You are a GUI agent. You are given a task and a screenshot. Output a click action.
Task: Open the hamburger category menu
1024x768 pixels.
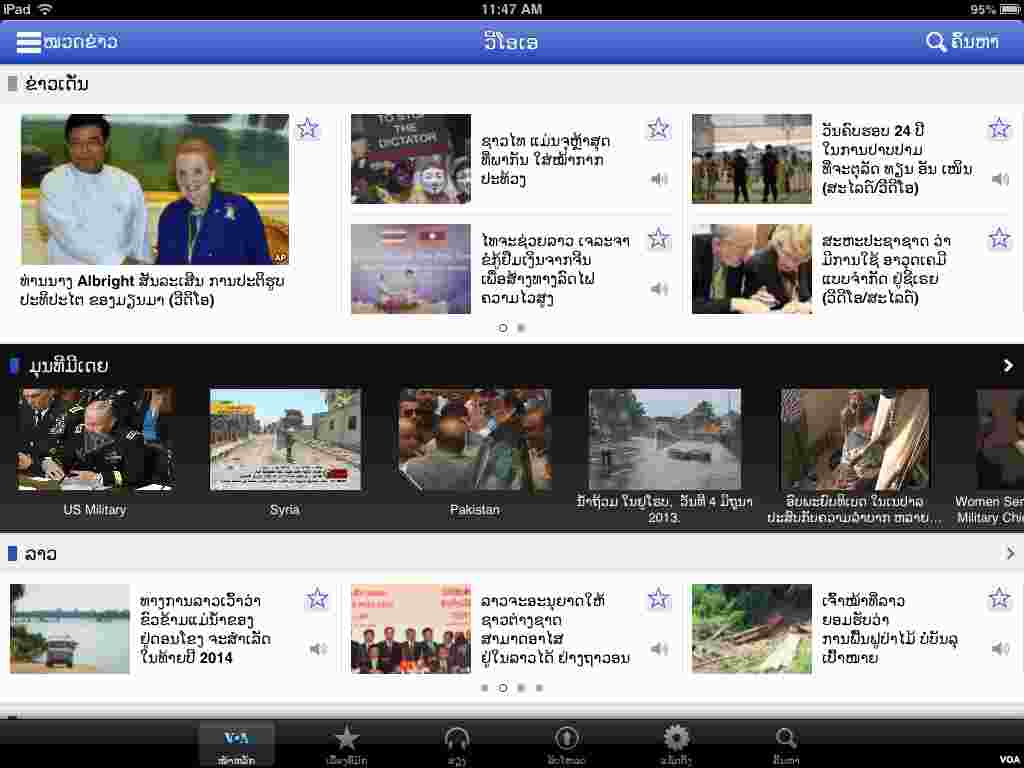click(x=28, y=42)
